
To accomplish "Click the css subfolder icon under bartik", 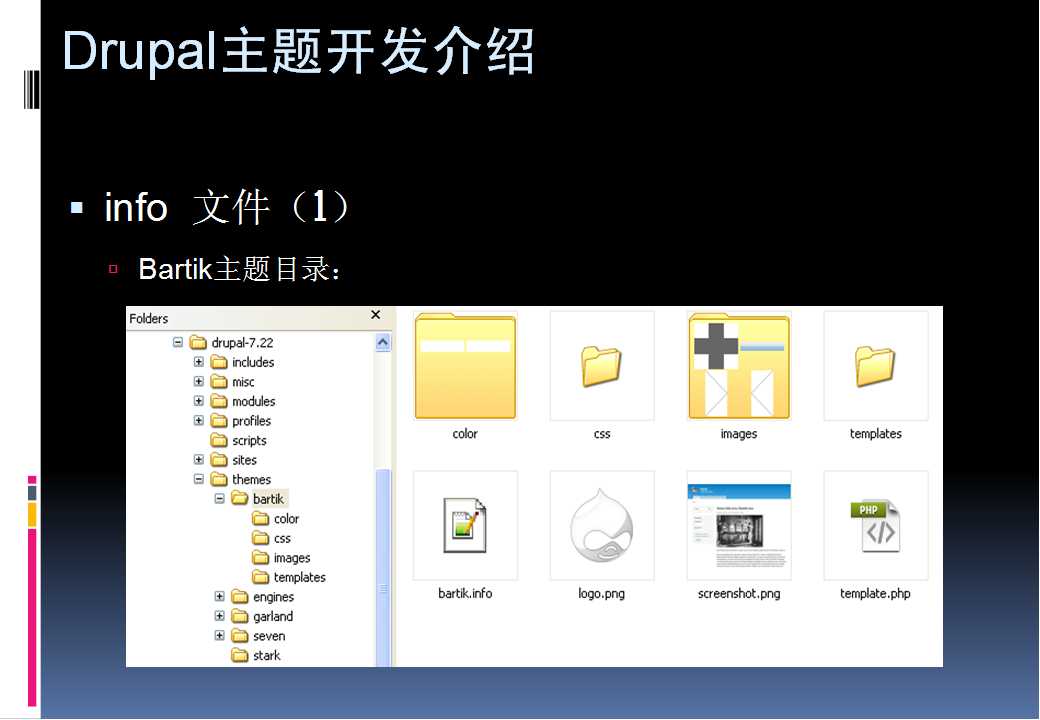I will point(261,538).
